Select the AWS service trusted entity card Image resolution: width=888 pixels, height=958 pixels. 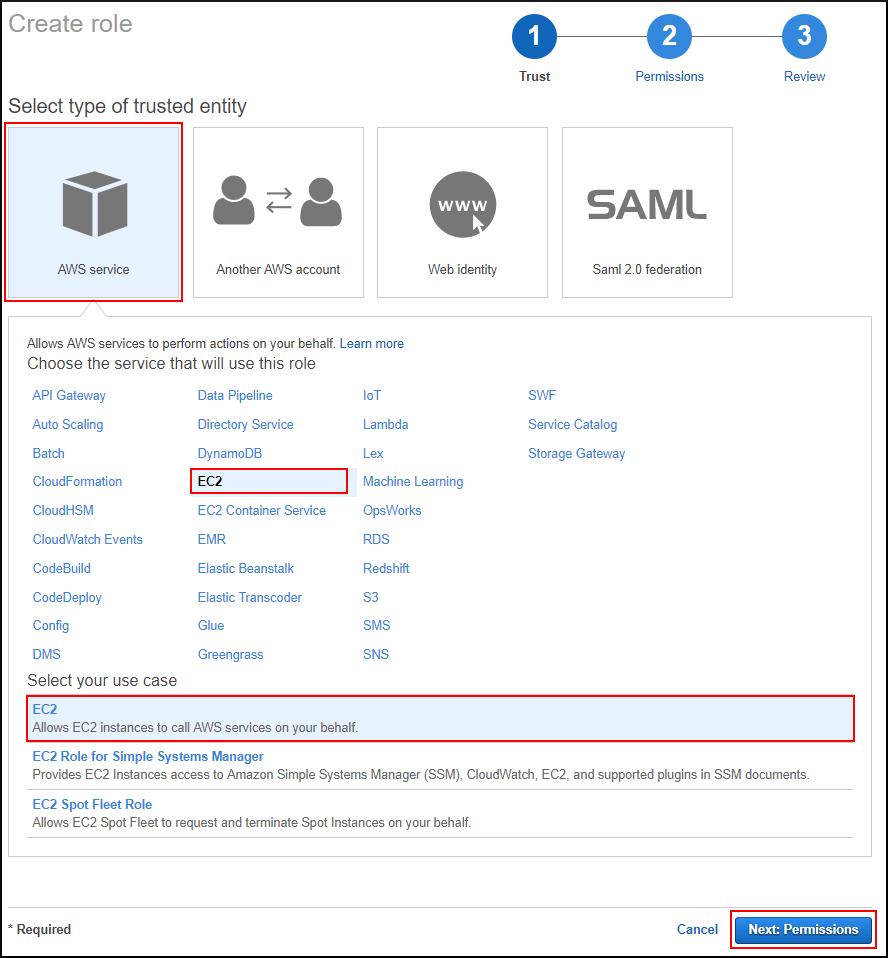[94, 212]
